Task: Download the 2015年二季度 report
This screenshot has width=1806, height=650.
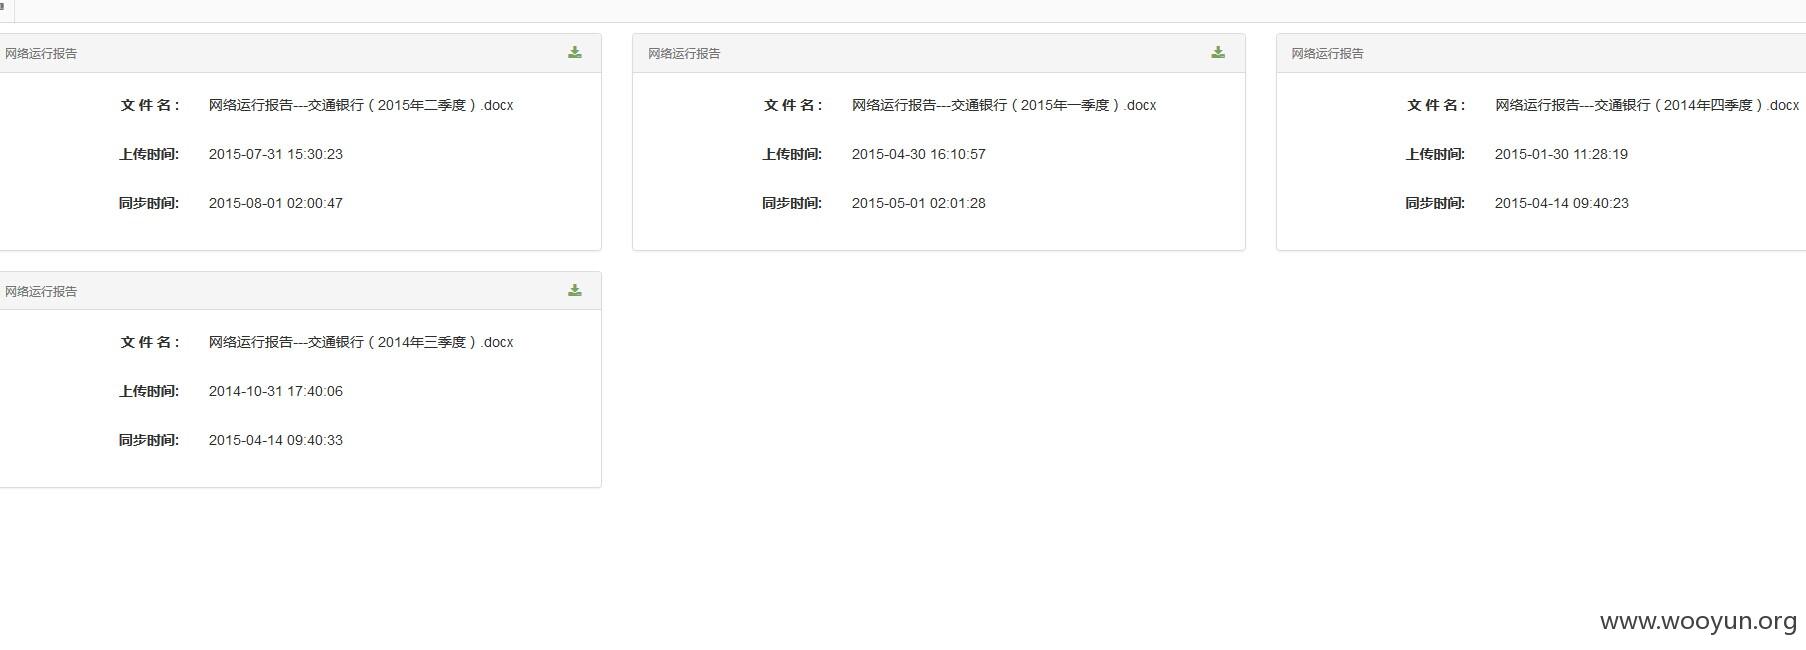Action: 575,53
